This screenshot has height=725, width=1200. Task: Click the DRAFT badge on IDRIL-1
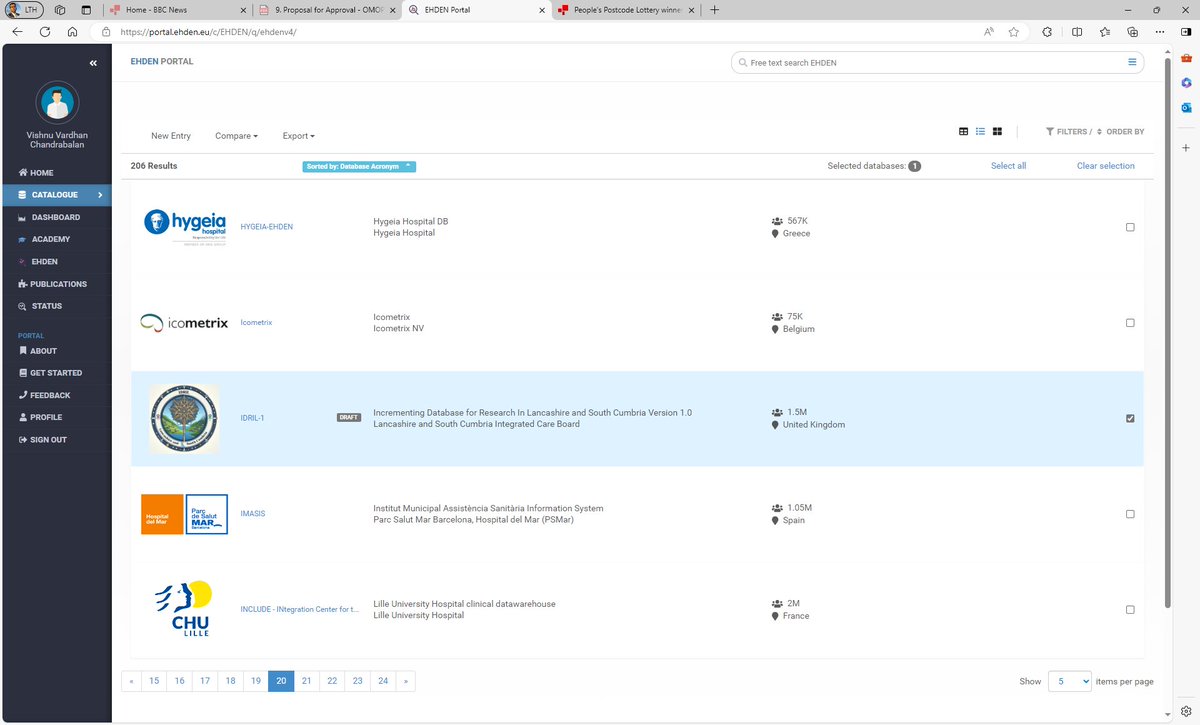[x=348, y=418]
